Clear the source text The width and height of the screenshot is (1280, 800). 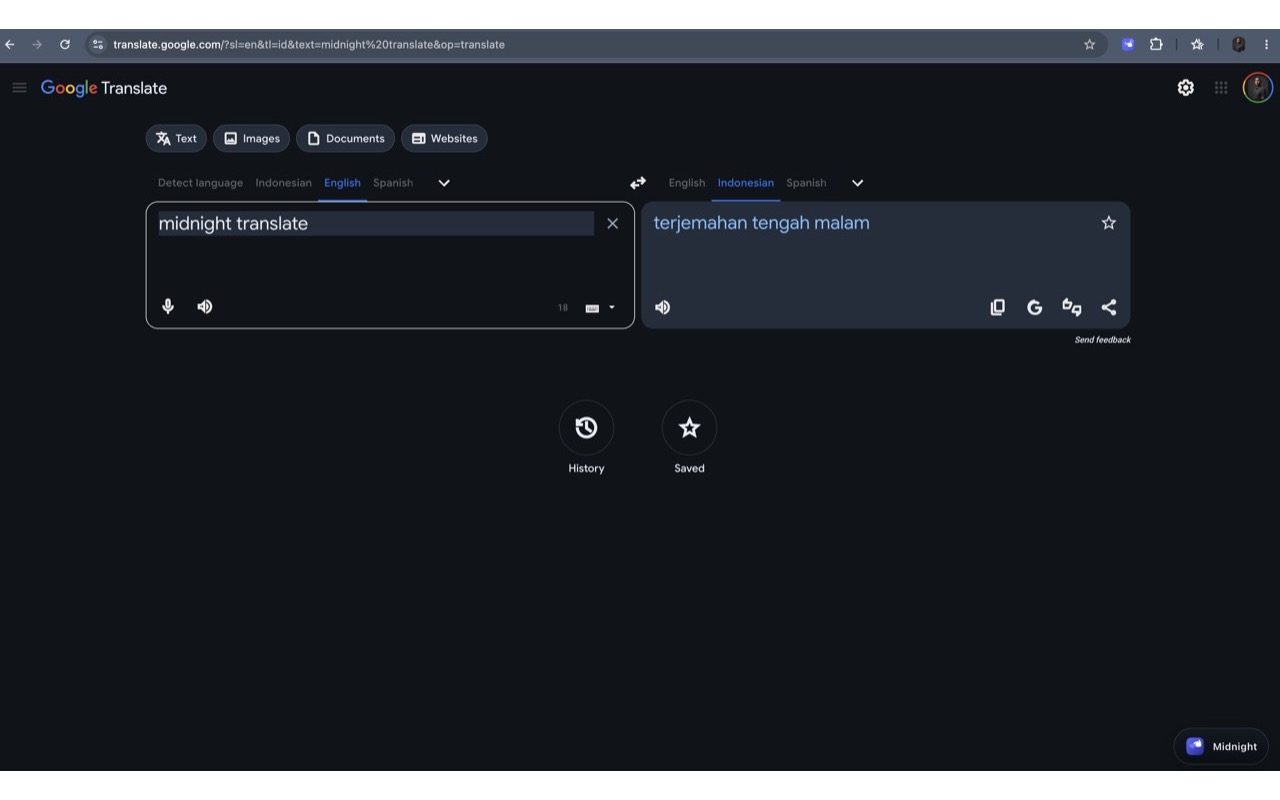pyautogui.click(x=613, y=224)
